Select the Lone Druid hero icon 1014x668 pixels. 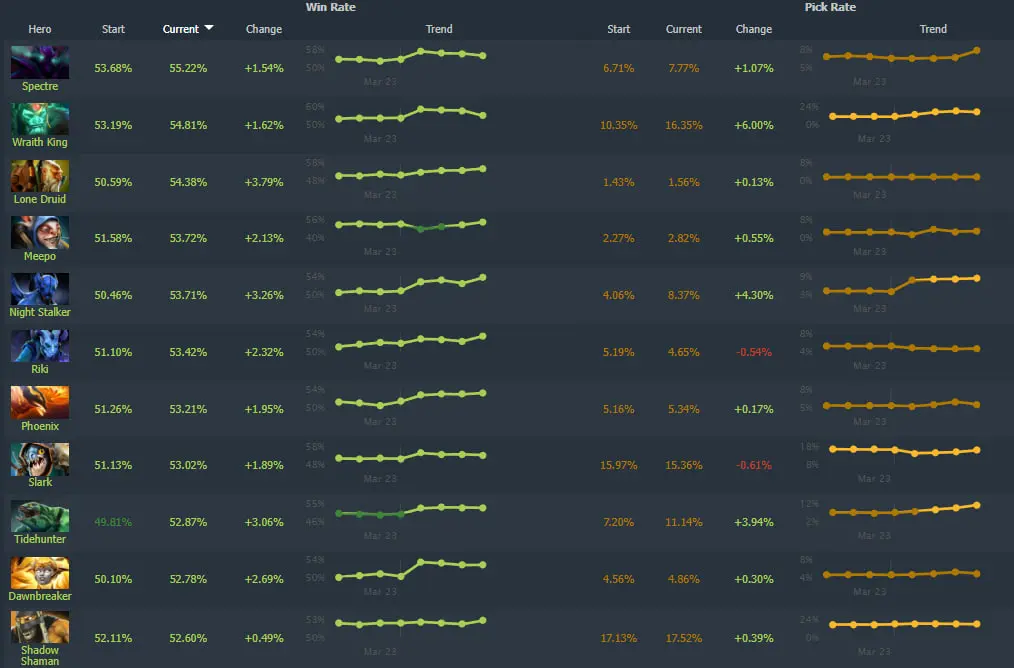[x=40, y=176]
